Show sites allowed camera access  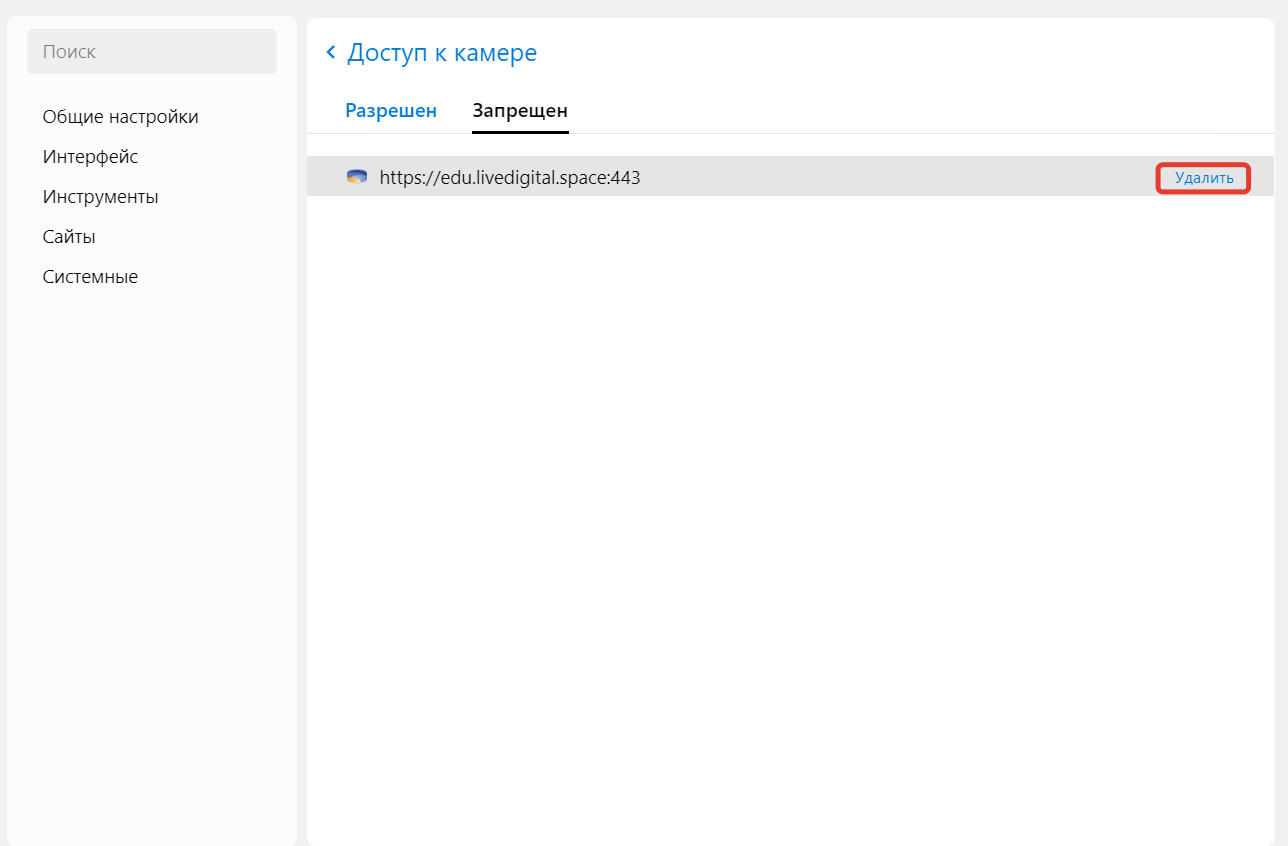pos(391,111)
